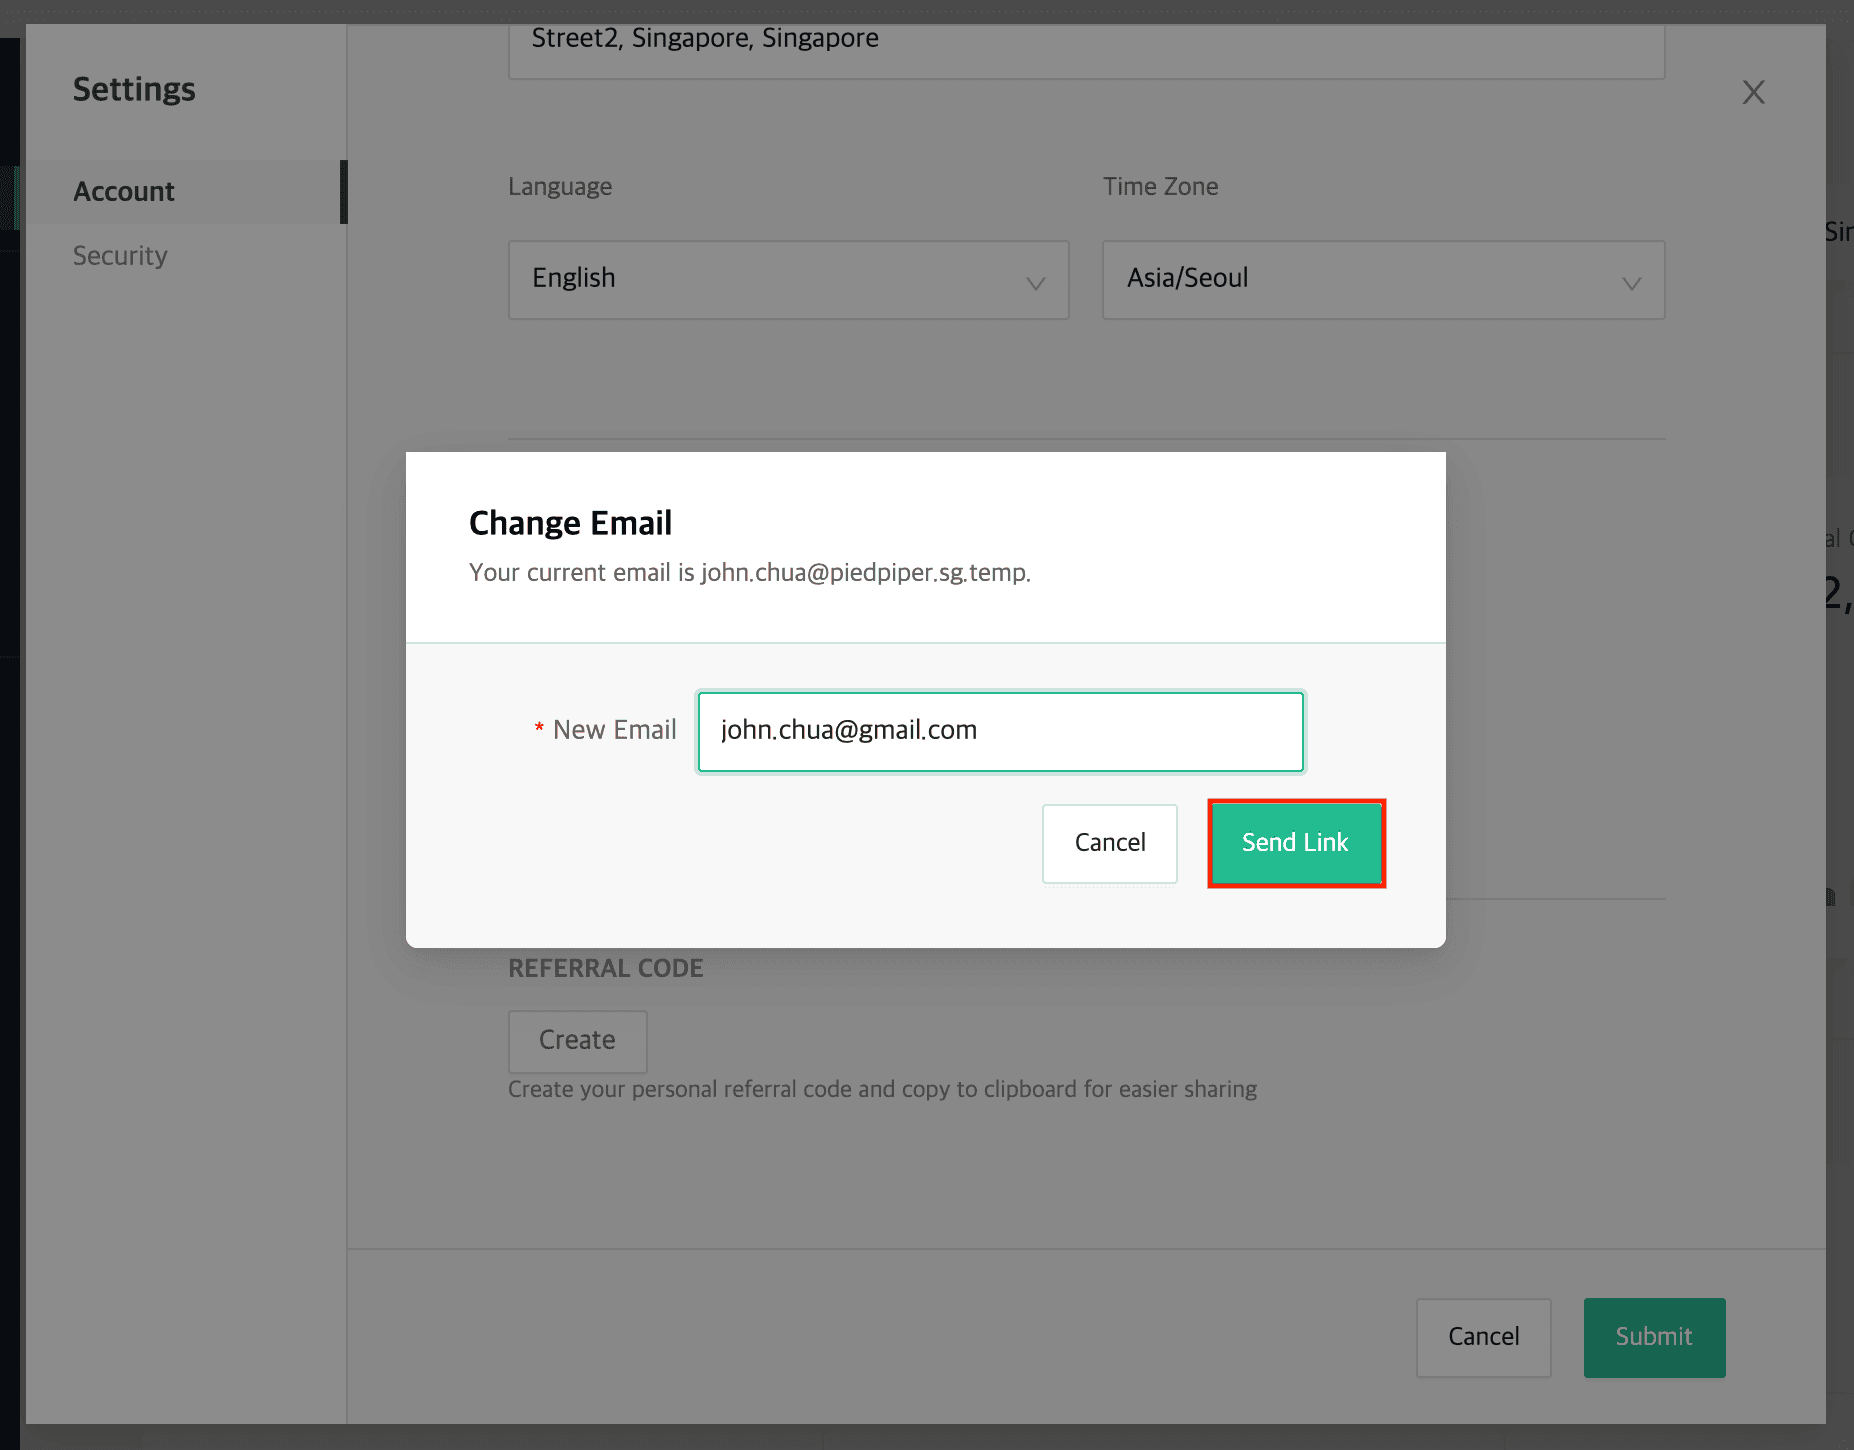Cancel the Change Email dialog
1854x1450 pixels.
pos(1110,843)
